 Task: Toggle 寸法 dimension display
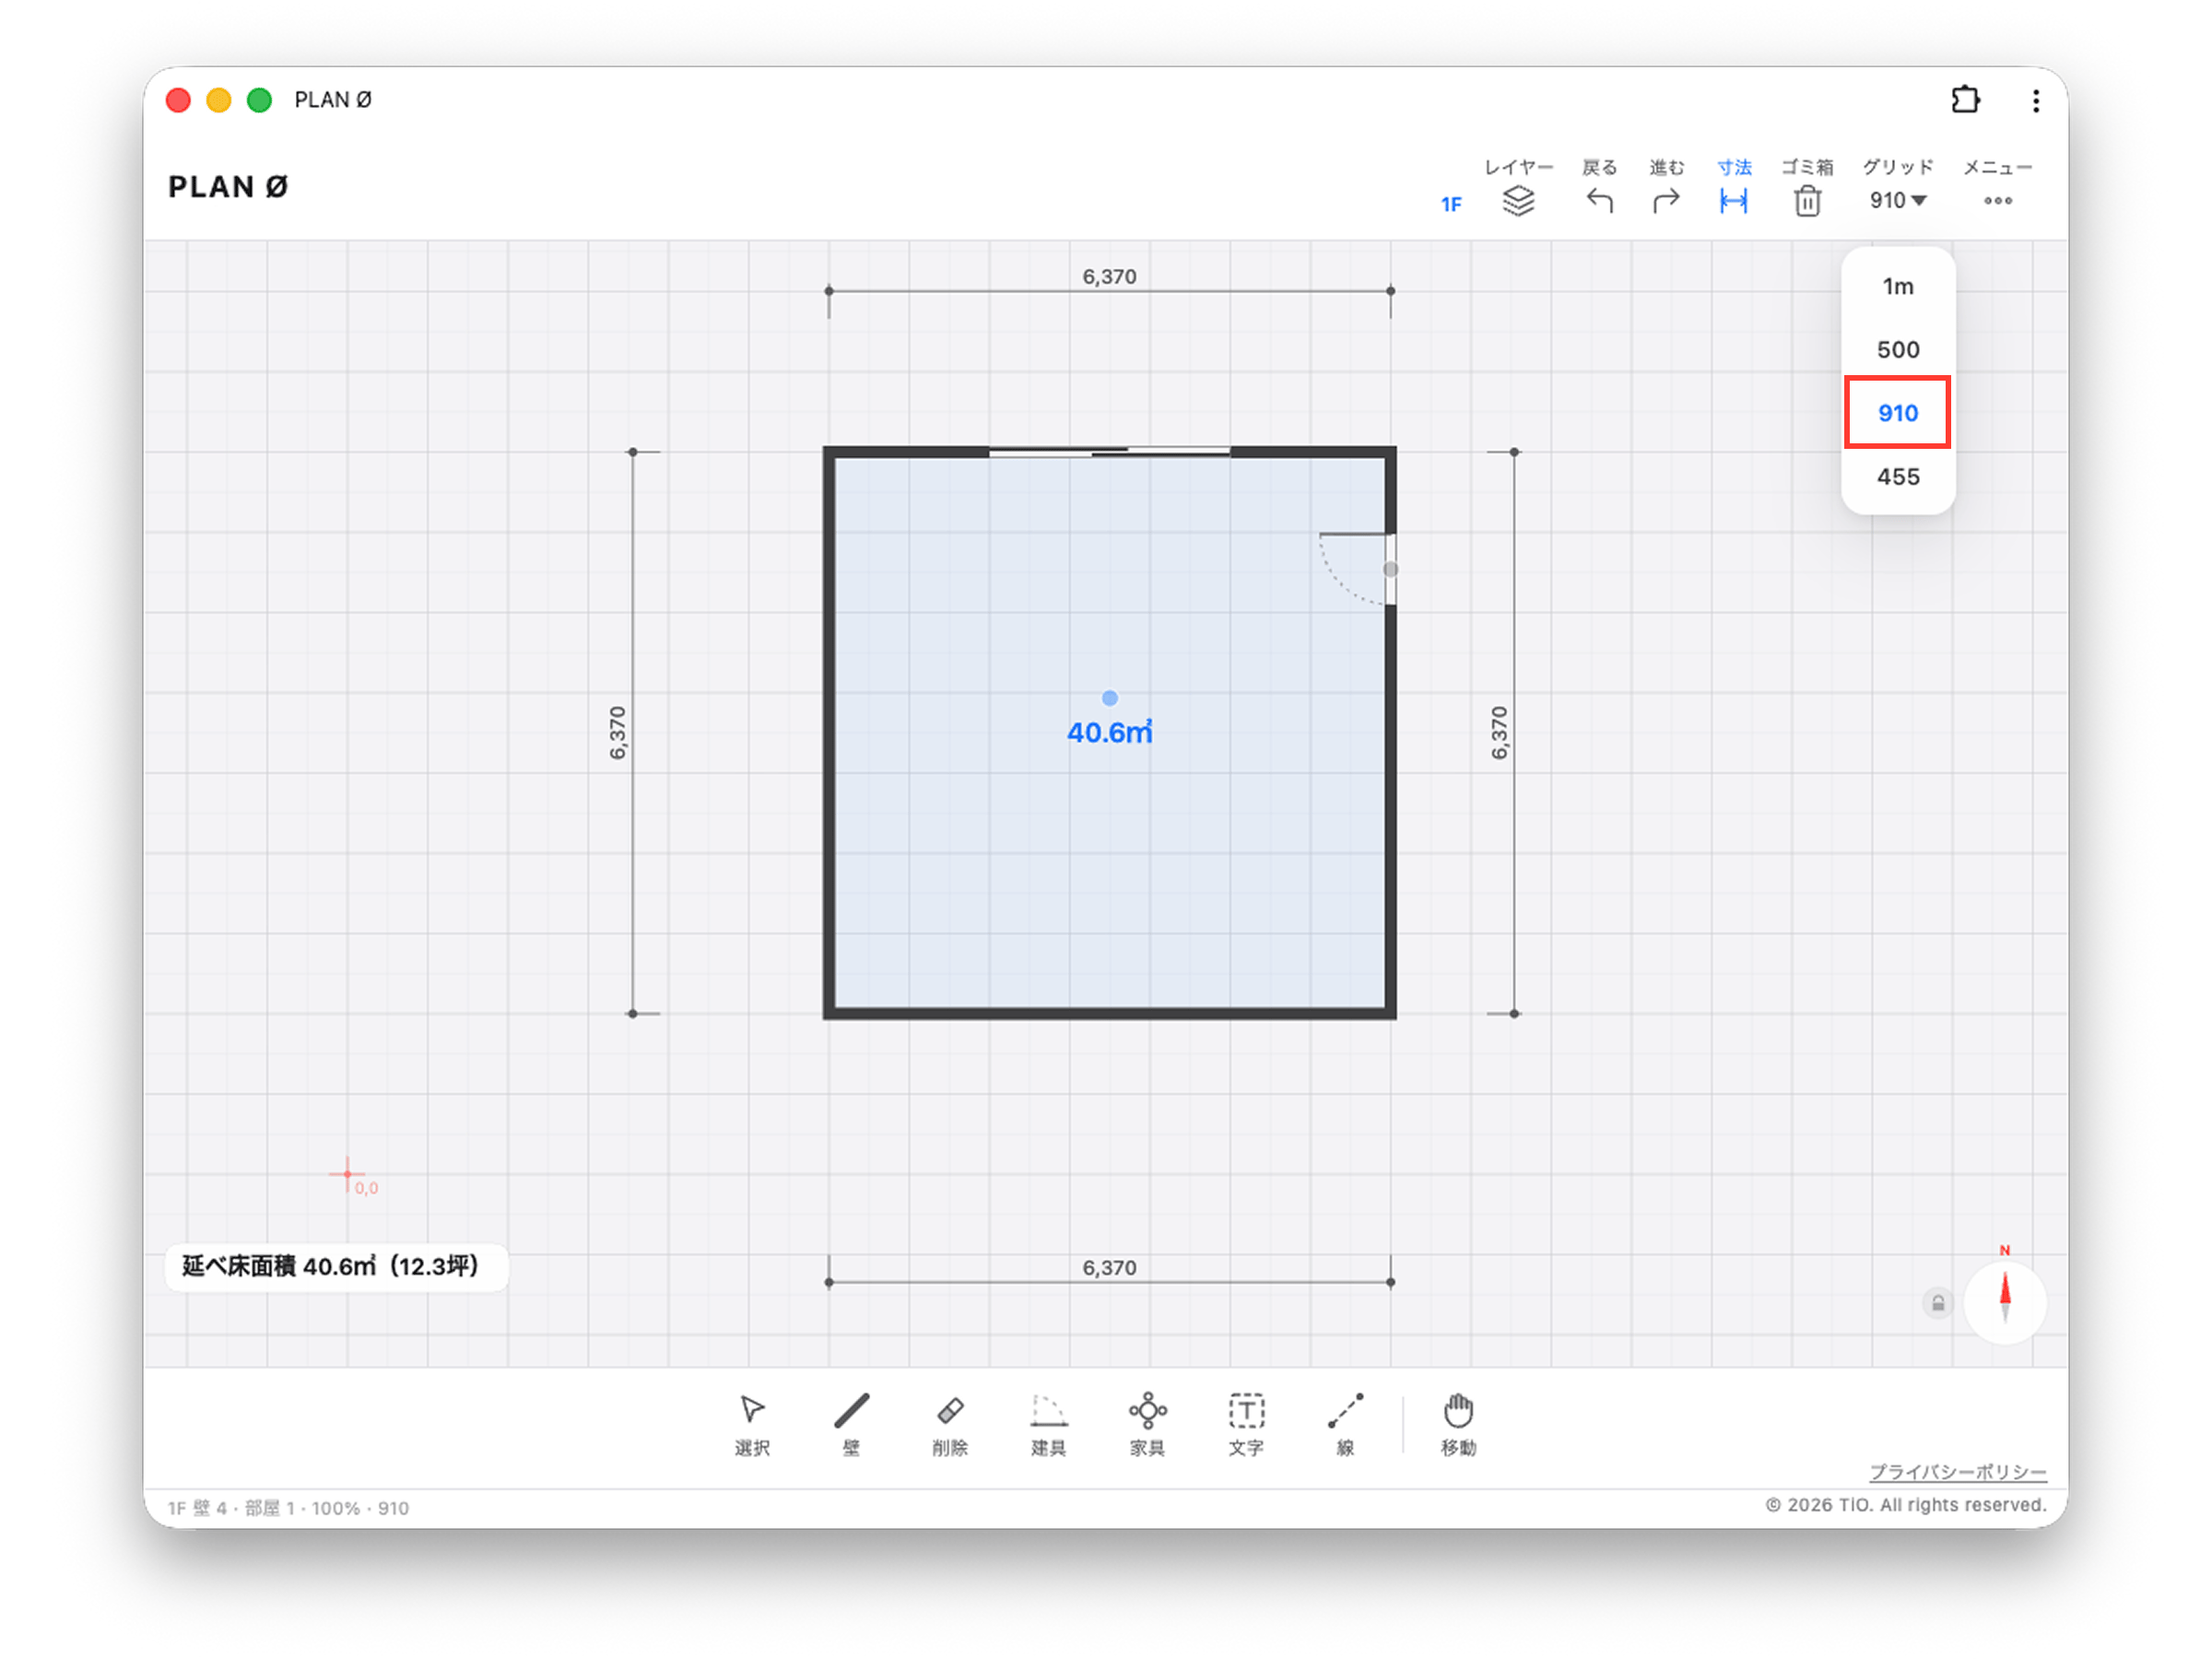[x=1734, y=187]
